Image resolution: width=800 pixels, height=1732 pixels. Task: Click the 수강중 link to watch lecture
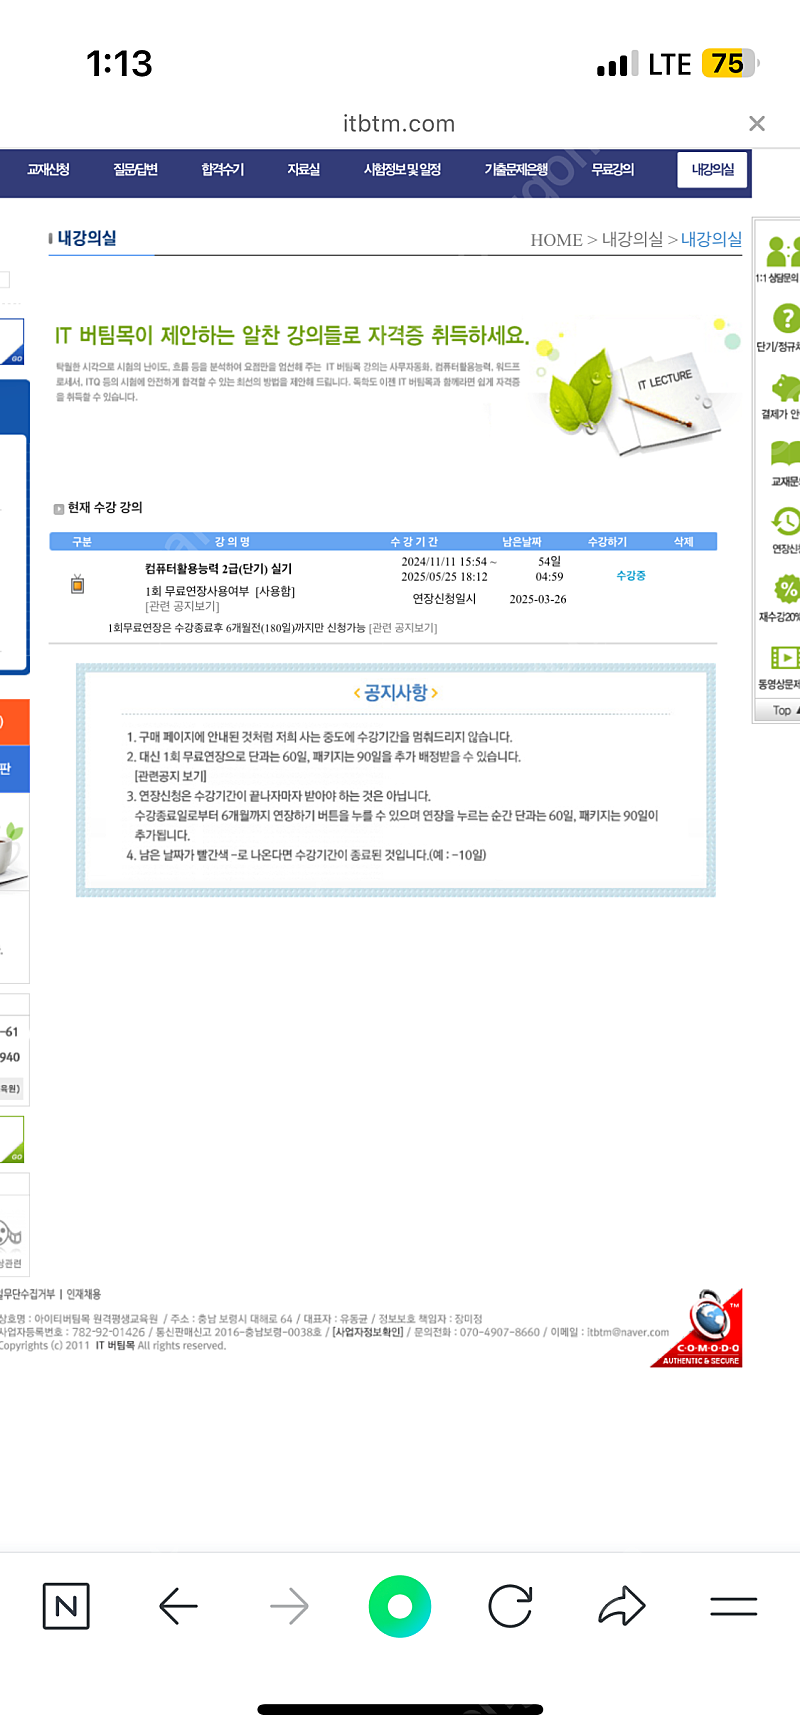click(631, 576)
